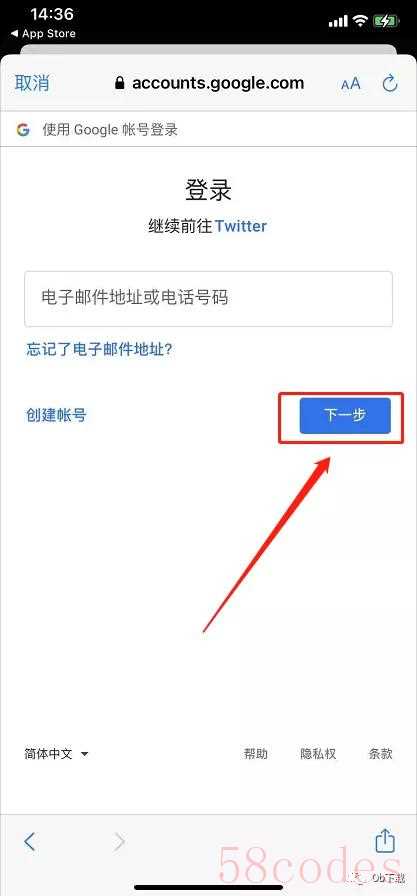
Task: Click the language dropdown arrow
Action: click(x=85, y=754)
